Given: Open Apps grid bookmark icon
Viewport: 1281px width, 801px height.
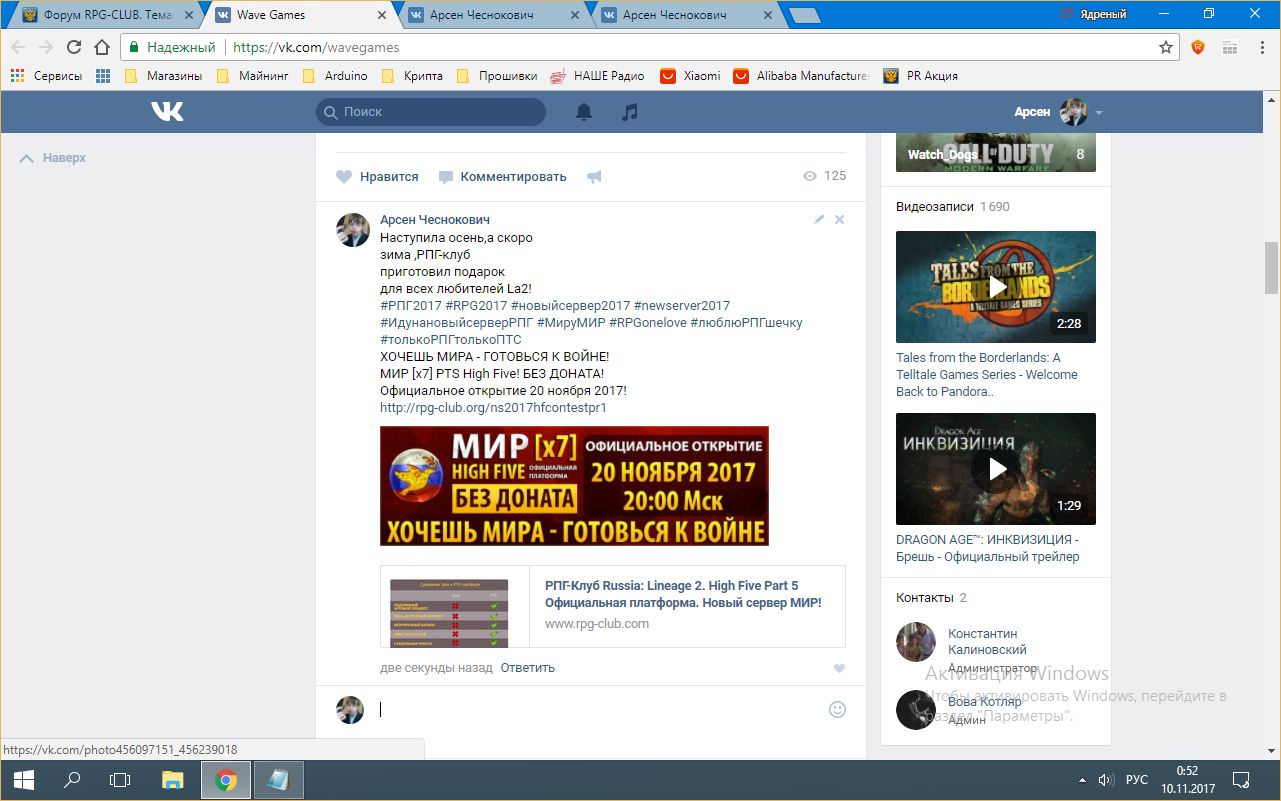Looking at the screenshot, I should coord(102,76).
